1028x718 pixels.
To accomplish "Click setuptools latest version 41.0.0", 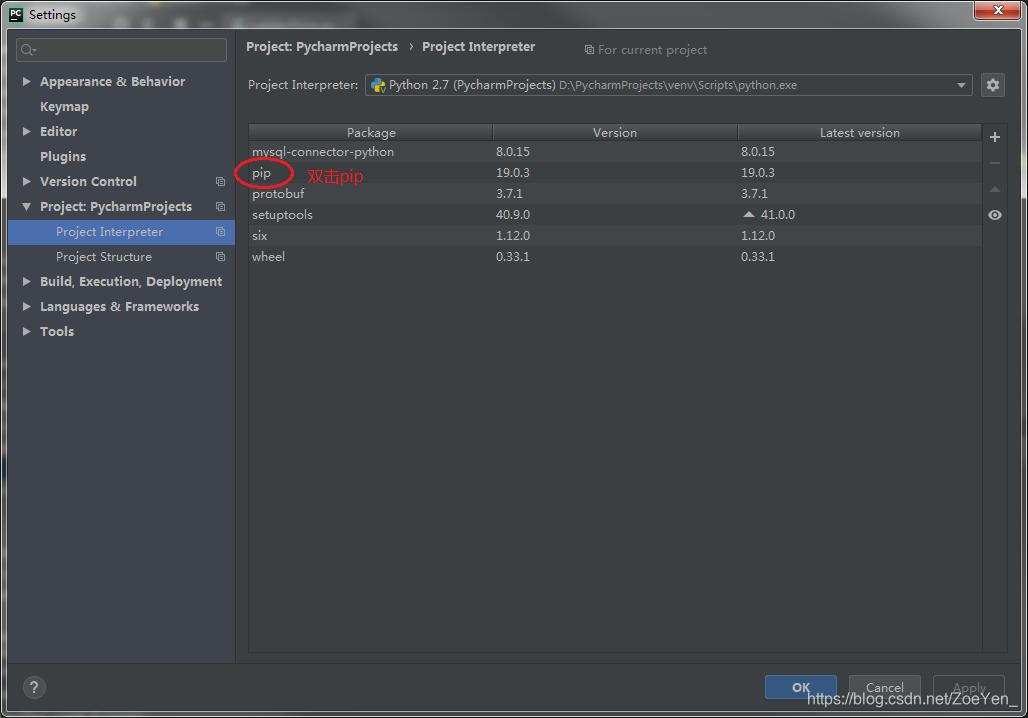I will [x=778, y=214].
